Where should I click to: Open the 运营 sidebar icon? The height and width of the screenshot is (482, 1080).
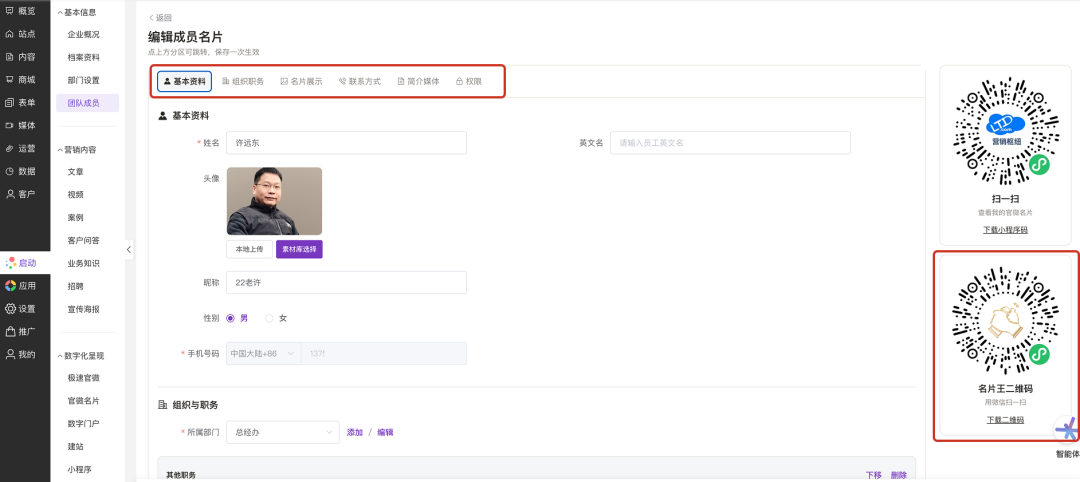click(x=10, y=148)
